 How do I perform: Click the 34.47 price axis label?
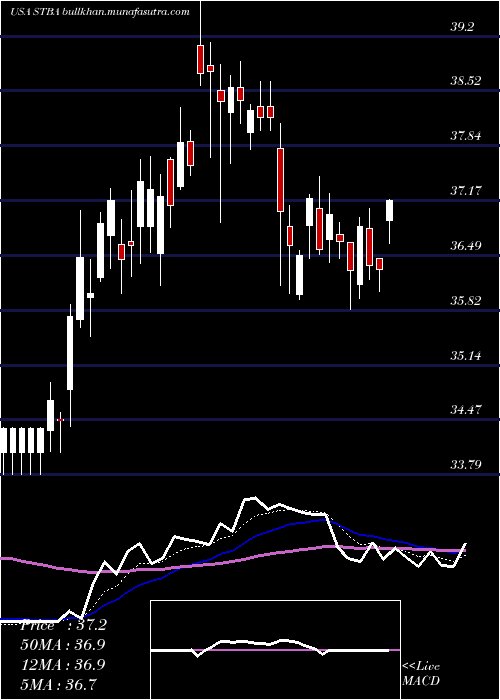coord(465,410)
